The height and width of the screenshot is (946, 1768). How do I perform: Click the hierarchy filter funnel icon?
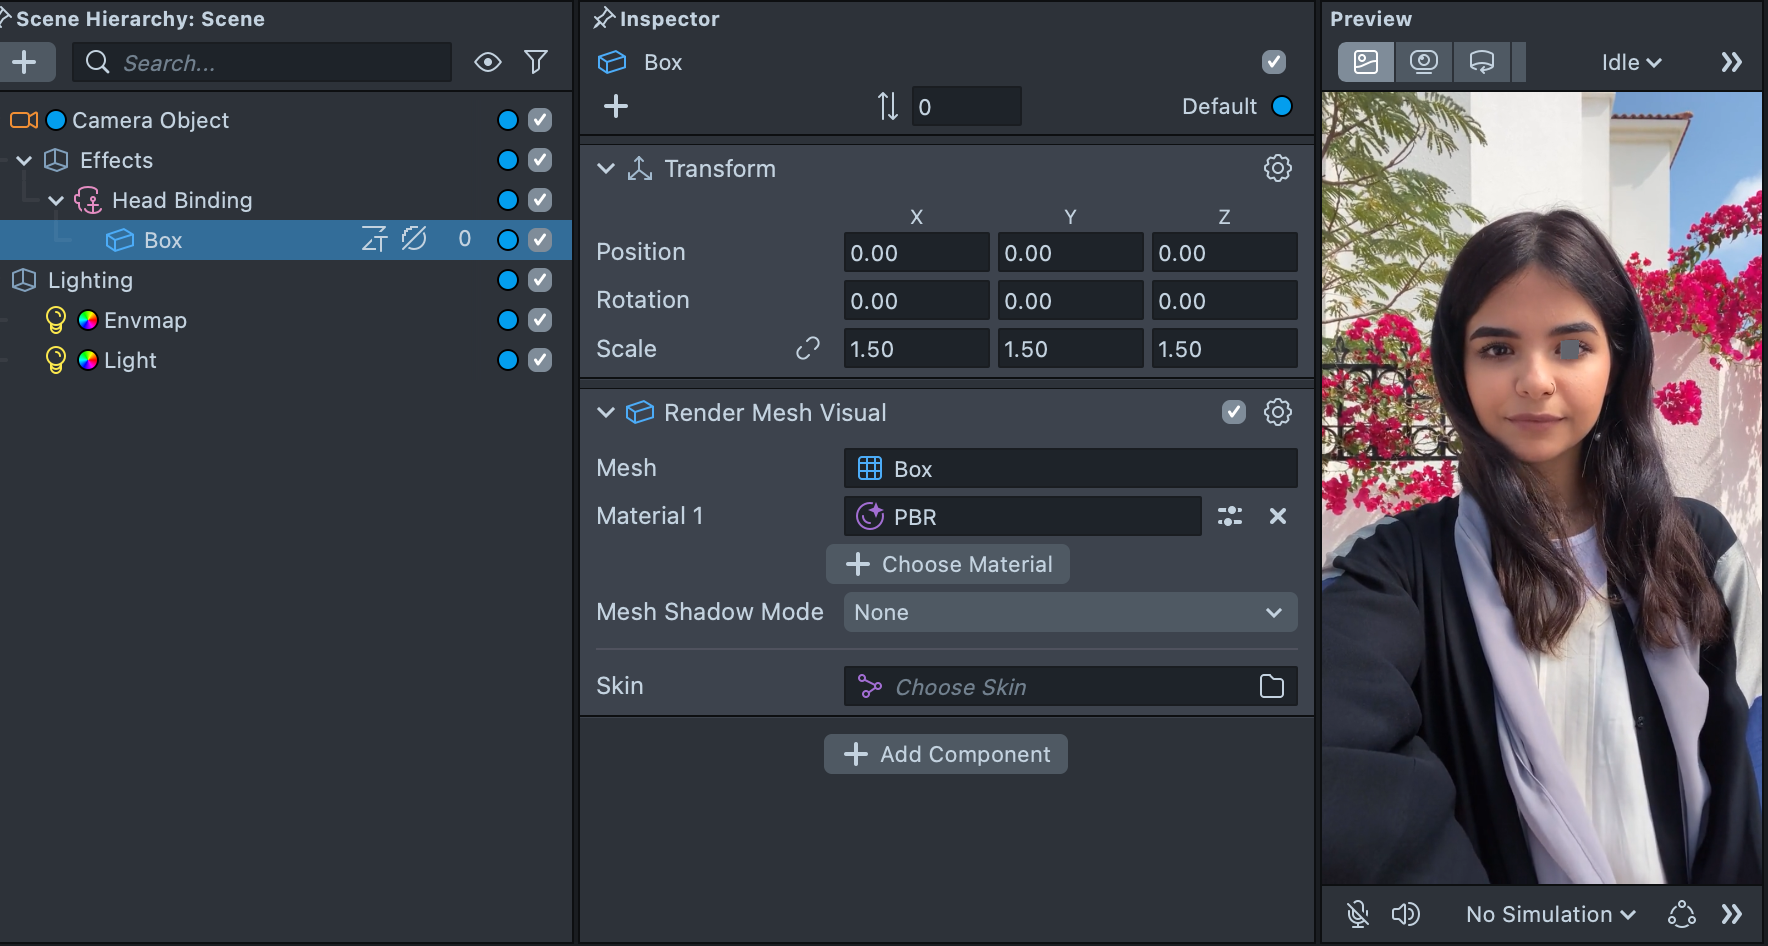[536, 62]
